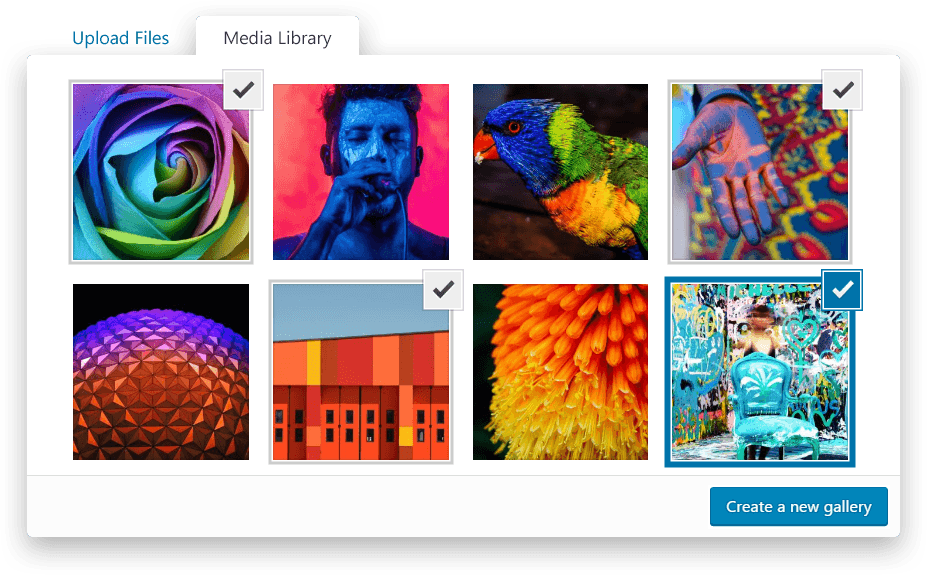This screenshot has height=575, width=927.
Task: Click the turquoise chair graffiti thumbnail
Action: coord(760,372)
